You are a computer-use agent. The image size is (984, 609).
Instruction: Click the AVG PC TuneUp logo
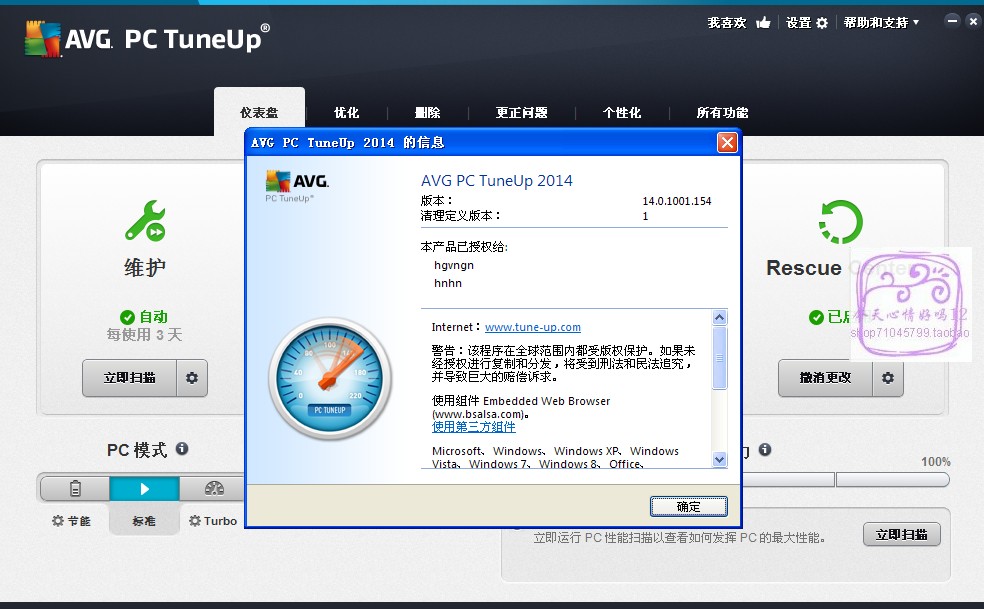(x=147, y=38)
